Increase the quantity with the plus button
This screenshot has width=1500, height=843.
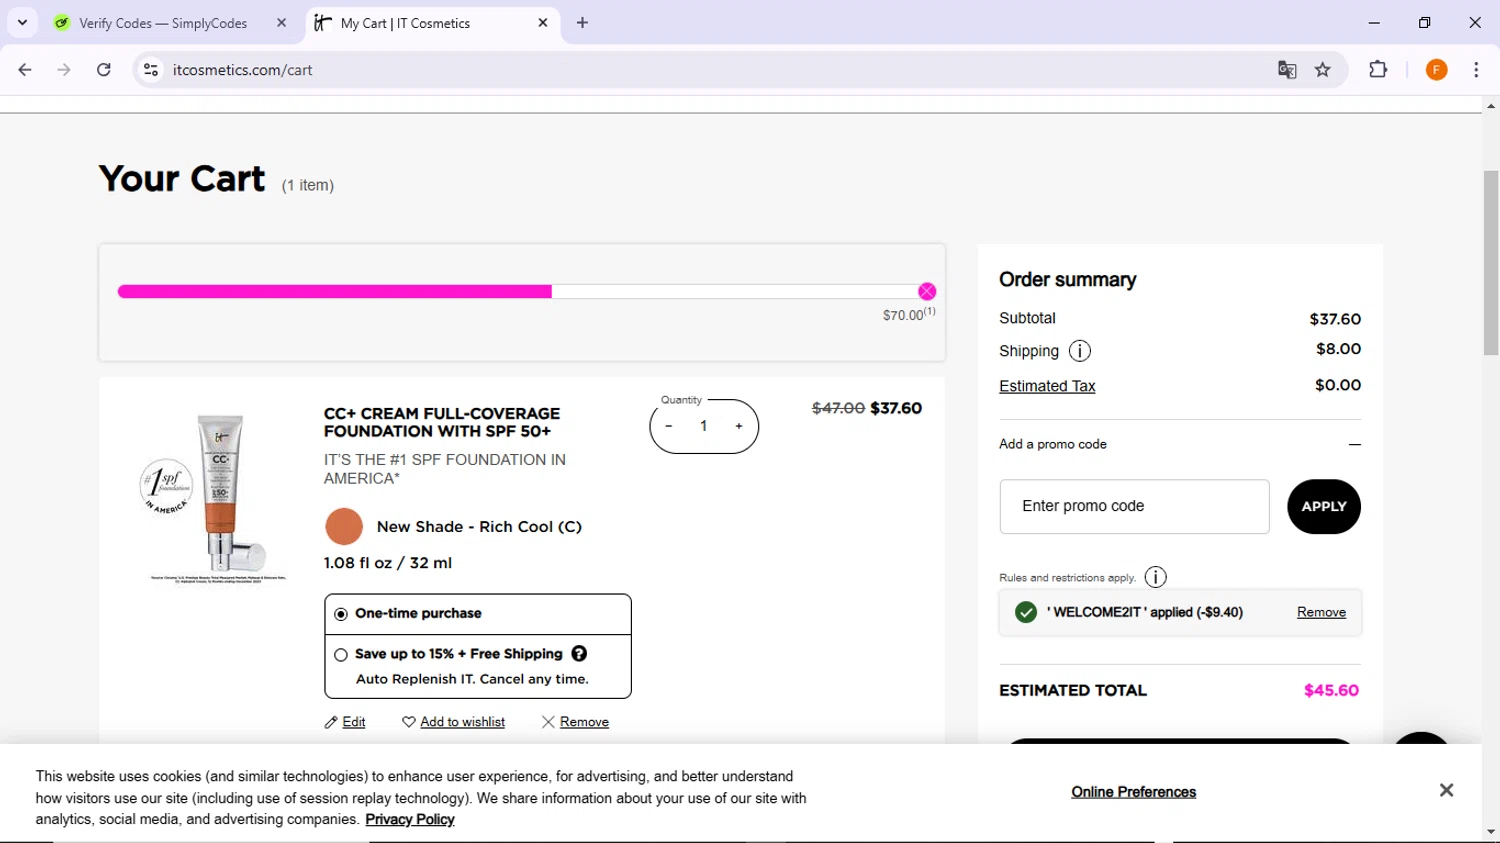(739, 426)
